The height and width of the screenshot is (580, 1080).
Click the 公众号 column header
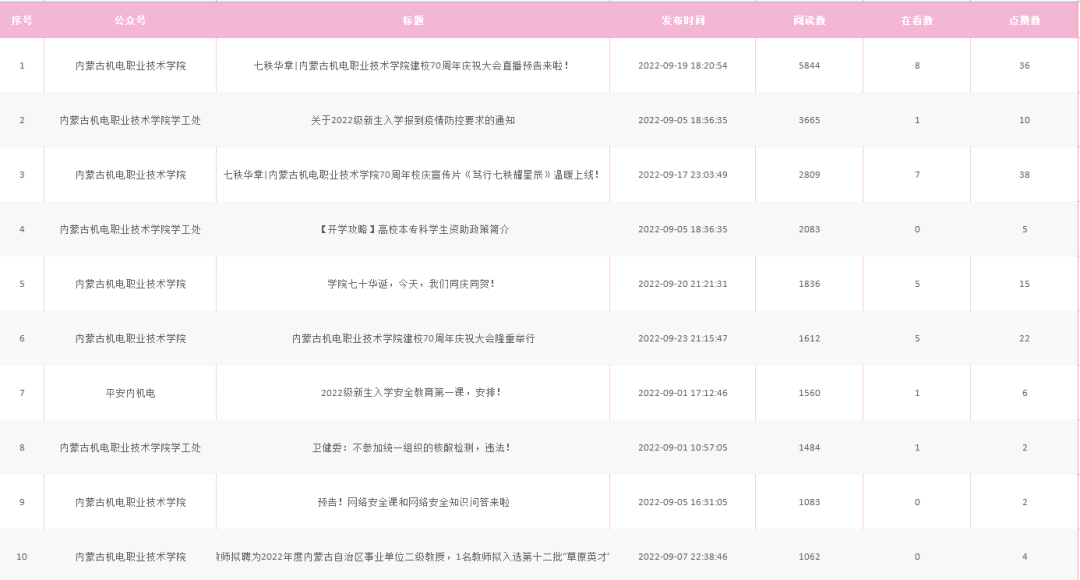pyautogui.click(x=130, y=20)
